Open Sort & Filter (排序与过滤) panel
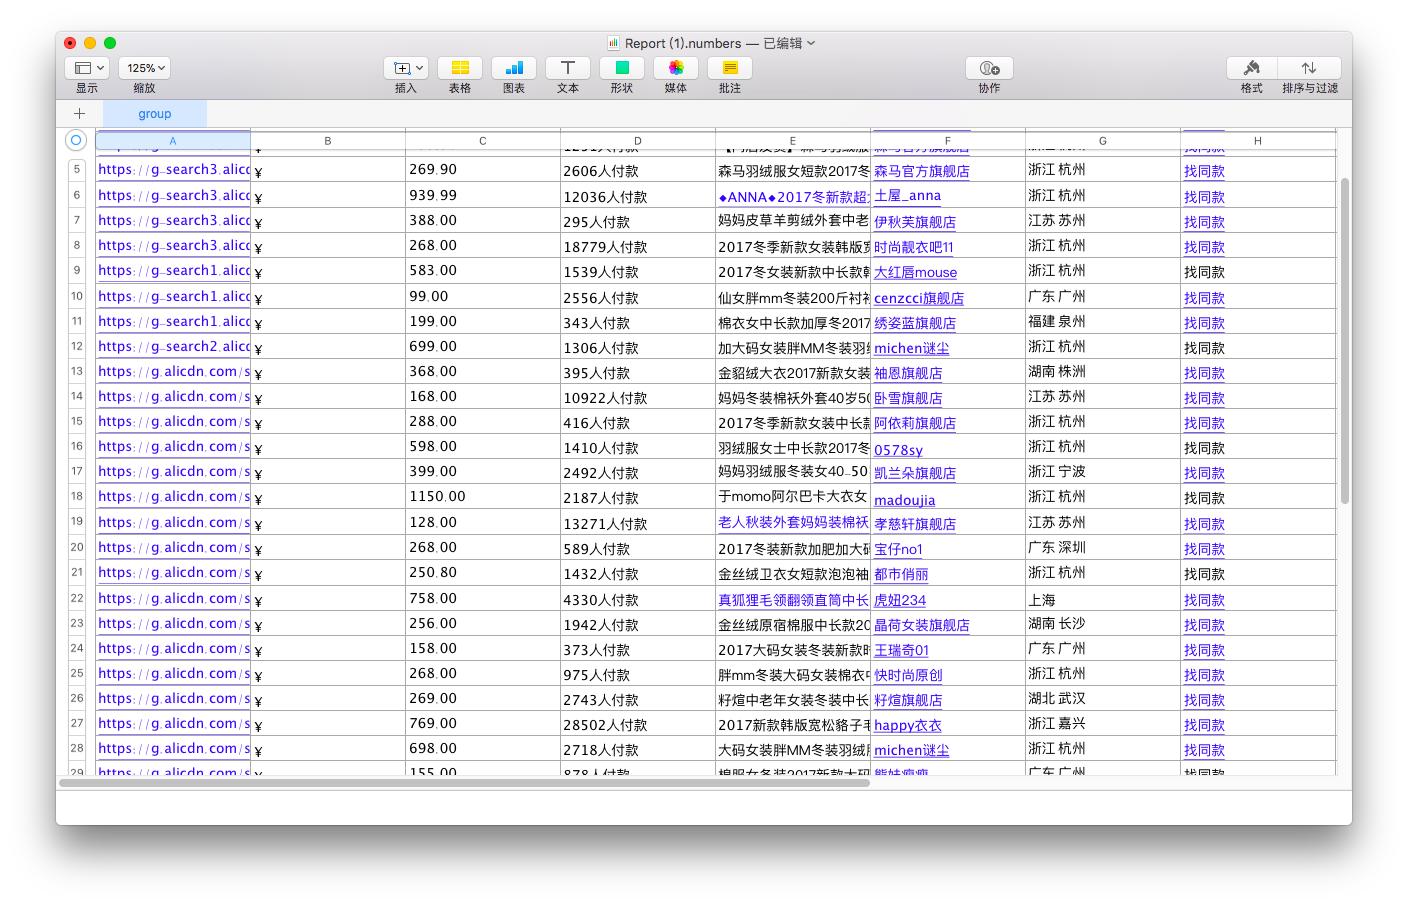This screenshot has width=1408, height=905. (1309, 68)
